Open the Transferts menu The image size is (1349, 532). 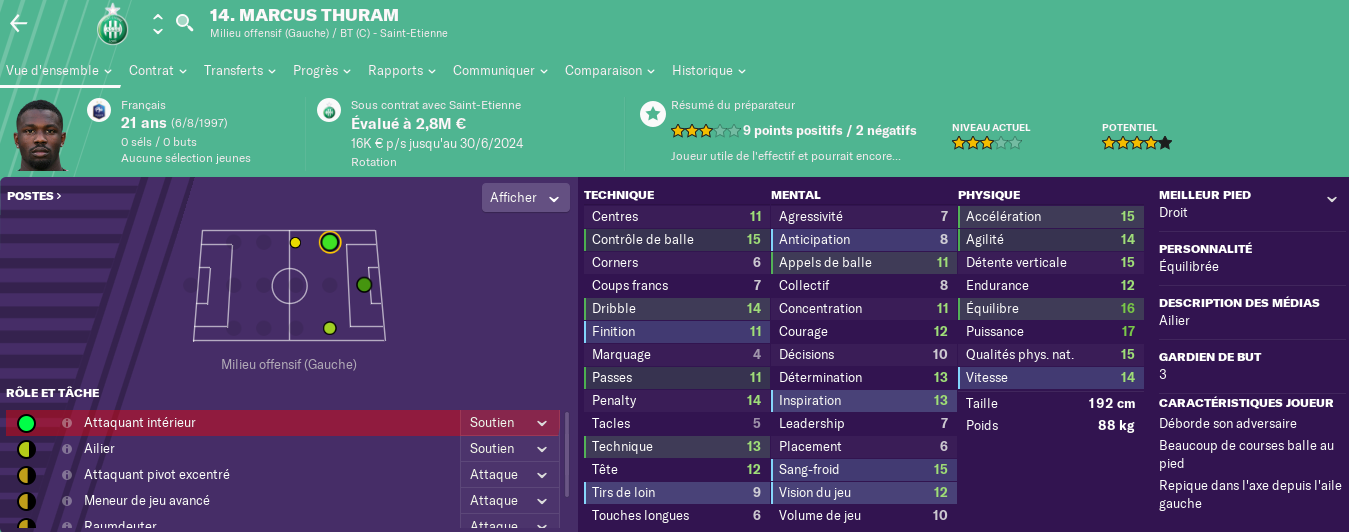click(x=240, y=71)
